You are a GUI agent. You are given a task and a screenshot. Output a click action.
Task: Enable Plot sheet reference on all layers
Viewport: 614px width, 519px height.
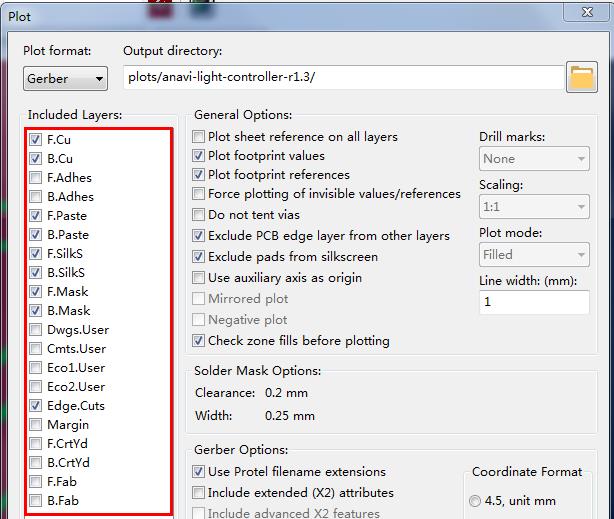[x=199, y=137]
